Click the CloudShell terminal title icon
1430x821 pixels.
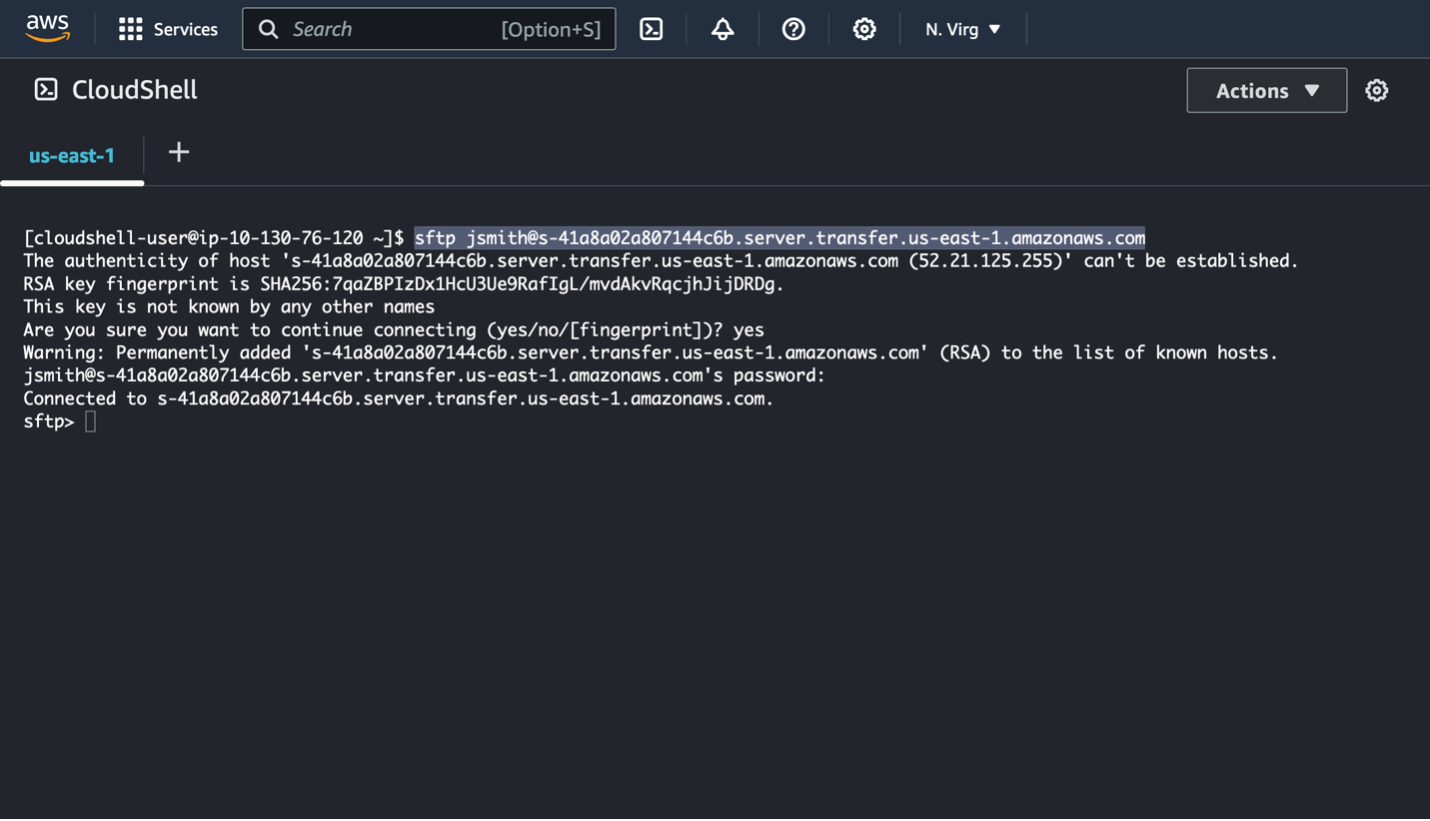pyautogui.click(x=46, y=89)
